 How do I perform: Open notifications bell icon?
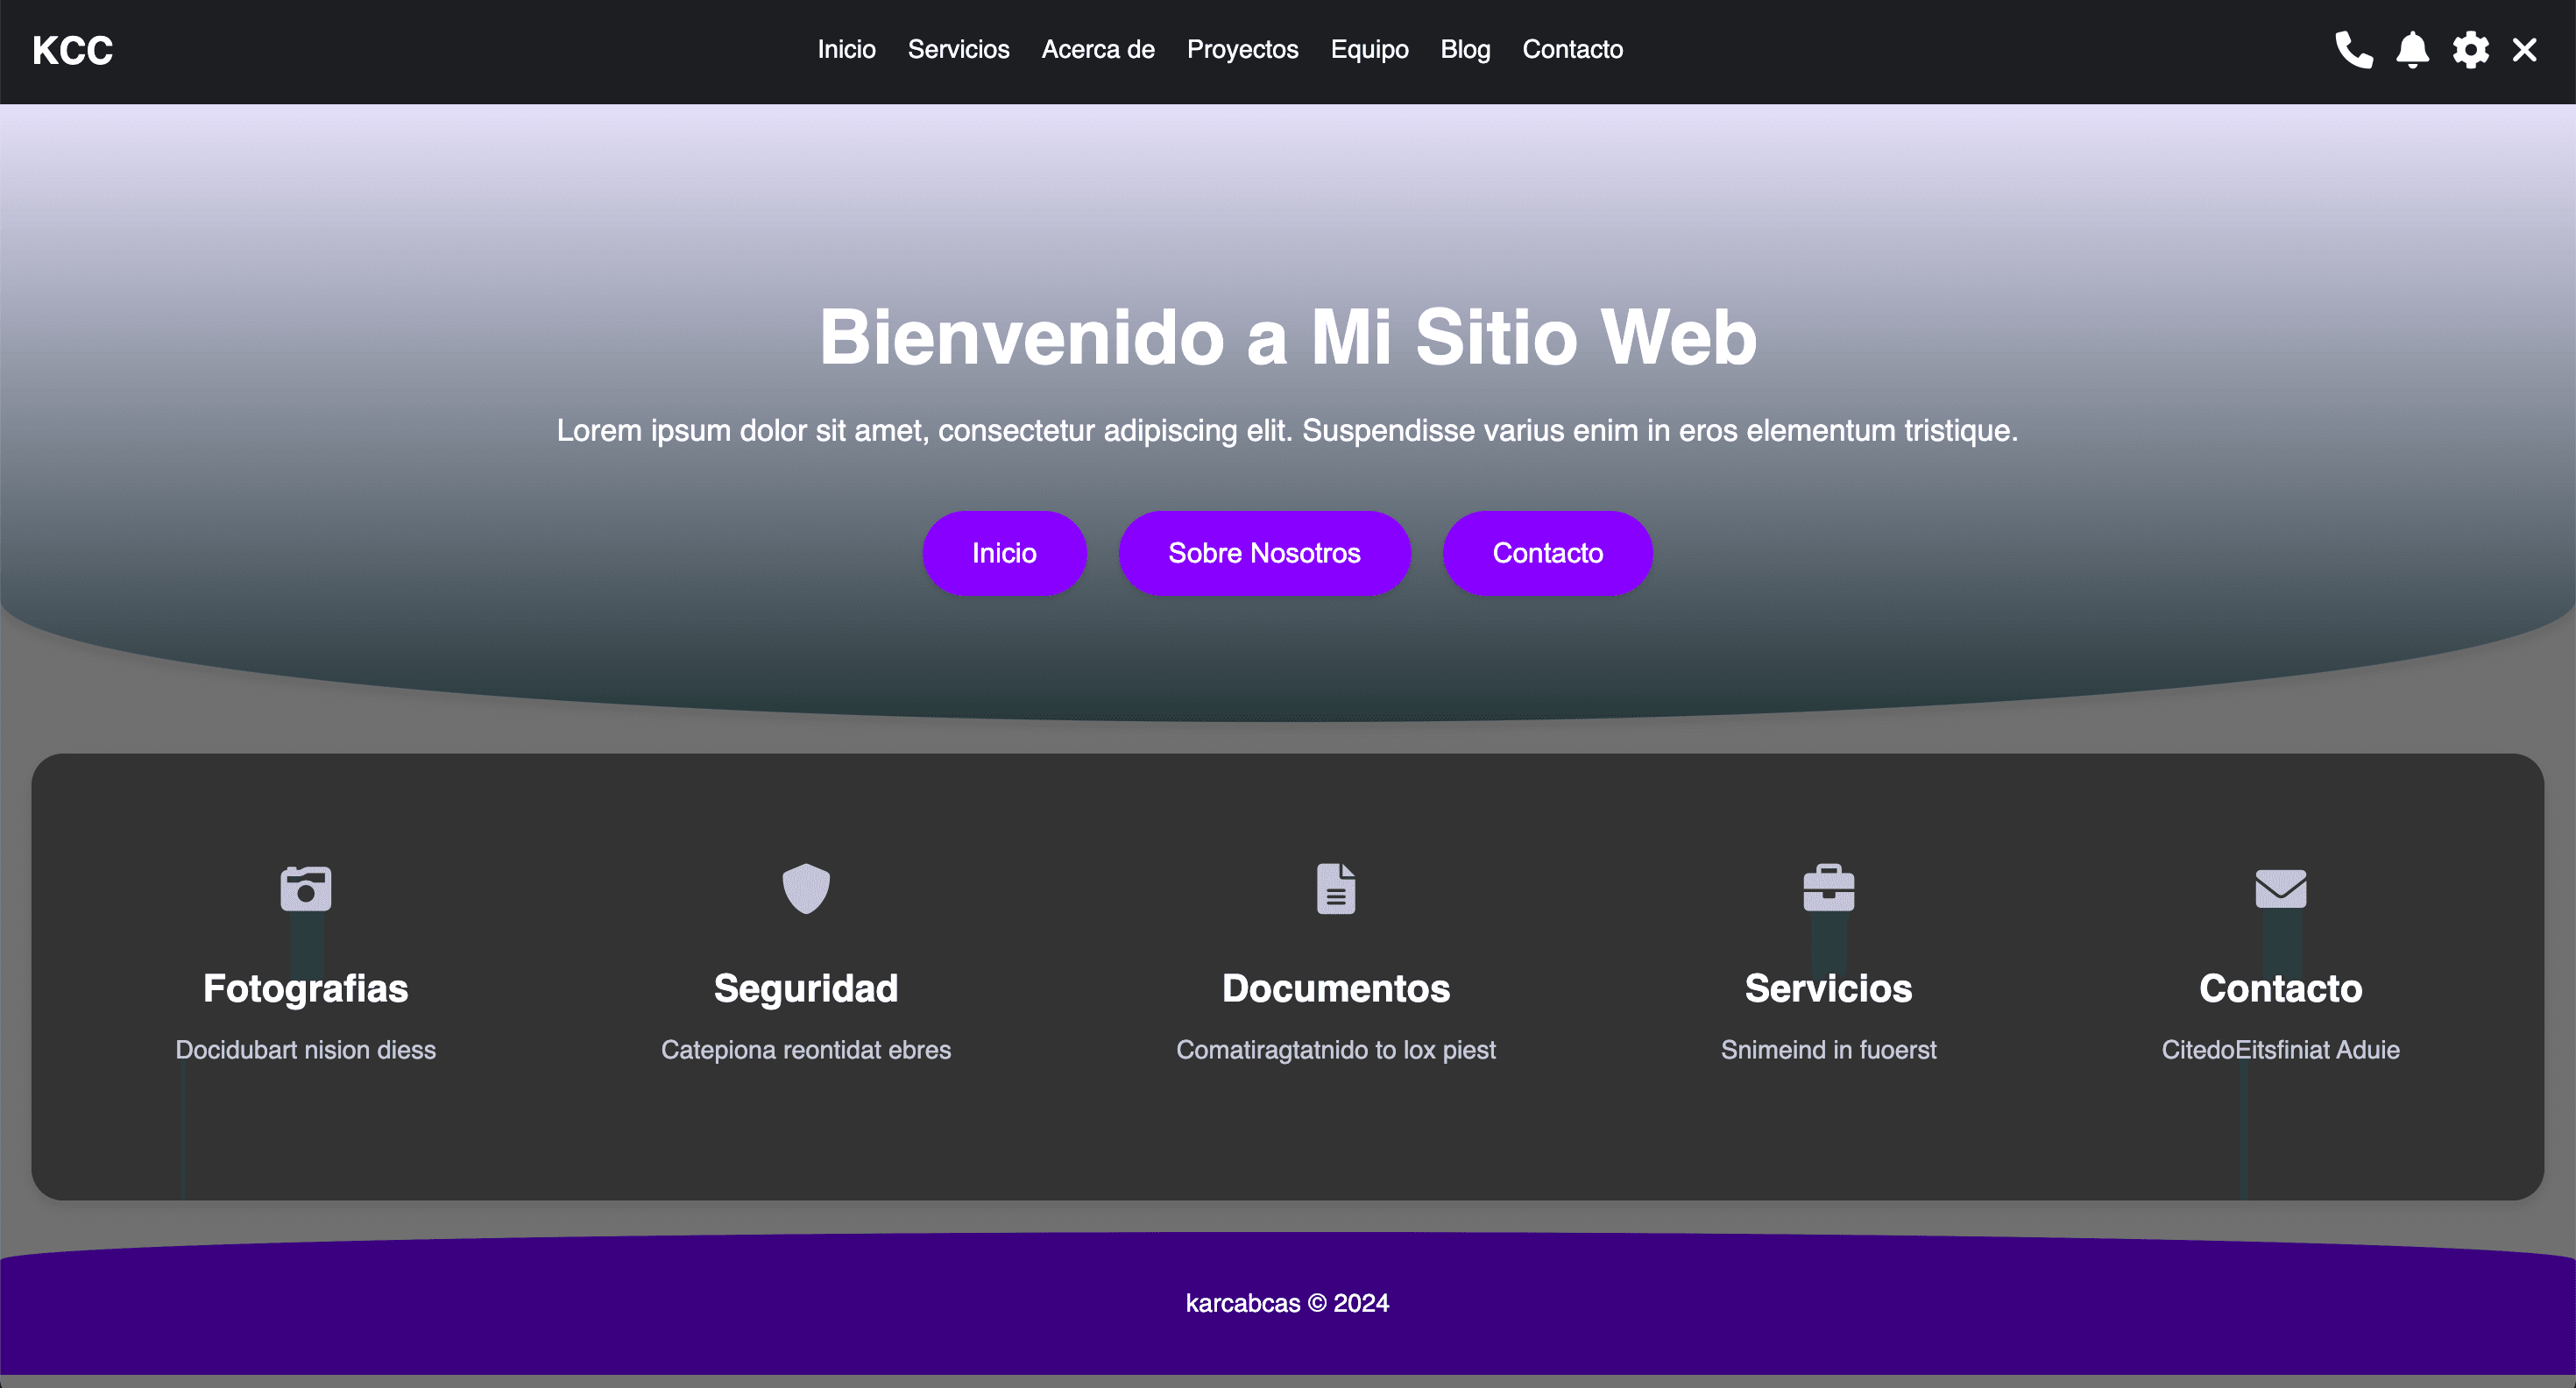point(2412,50)
